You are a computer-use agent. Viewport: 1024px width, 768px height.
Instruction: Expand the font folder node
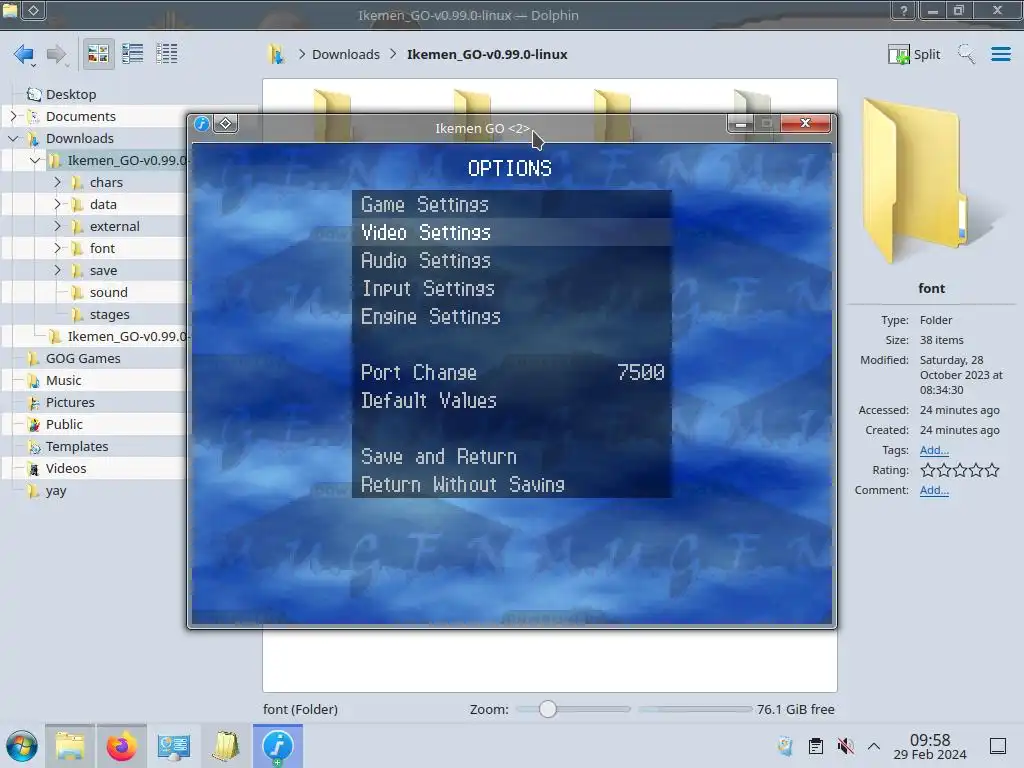[57, 248]
